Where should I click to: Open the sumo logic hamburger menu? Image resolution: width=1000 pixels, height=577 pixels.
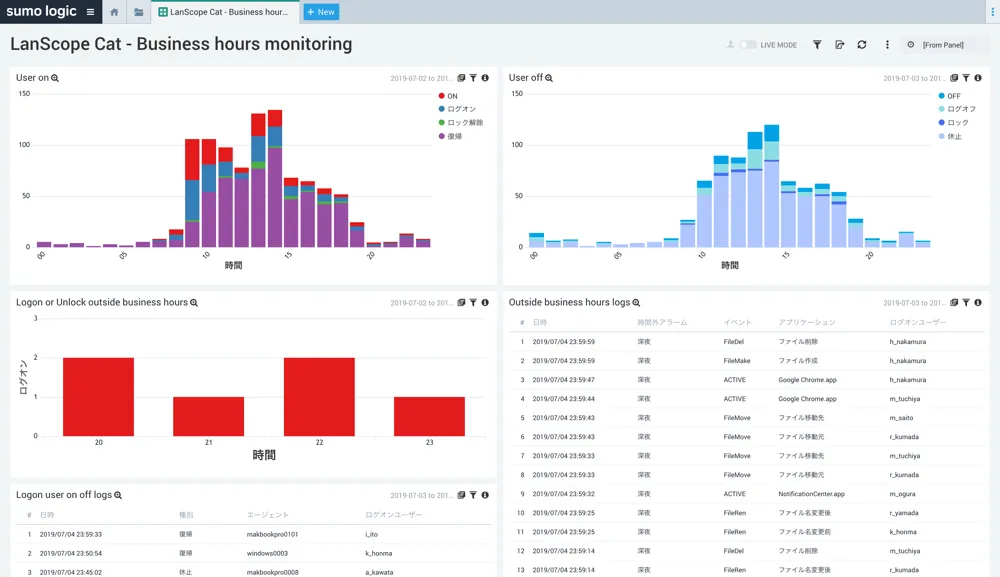(90, 12)
